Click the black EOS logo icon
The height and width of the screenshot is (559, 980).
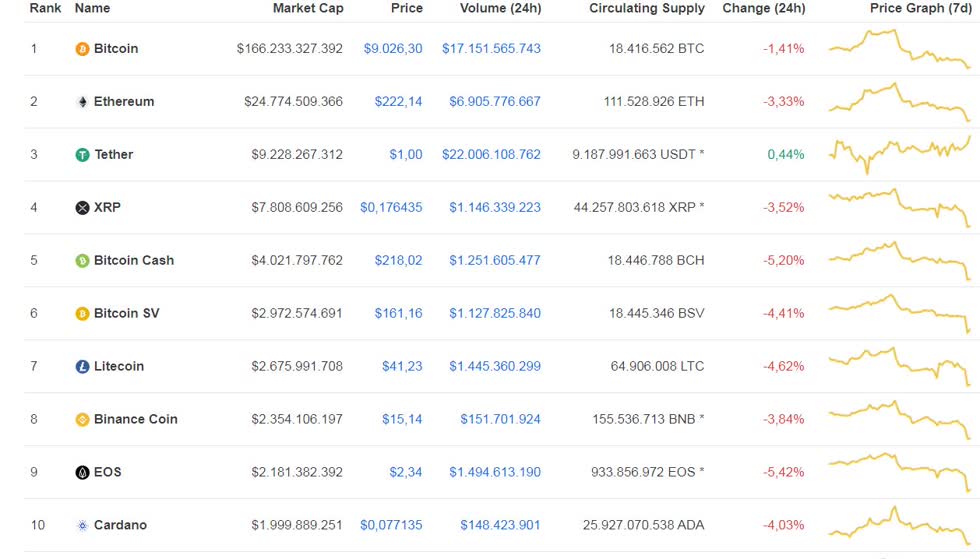(x=82, y=473)
